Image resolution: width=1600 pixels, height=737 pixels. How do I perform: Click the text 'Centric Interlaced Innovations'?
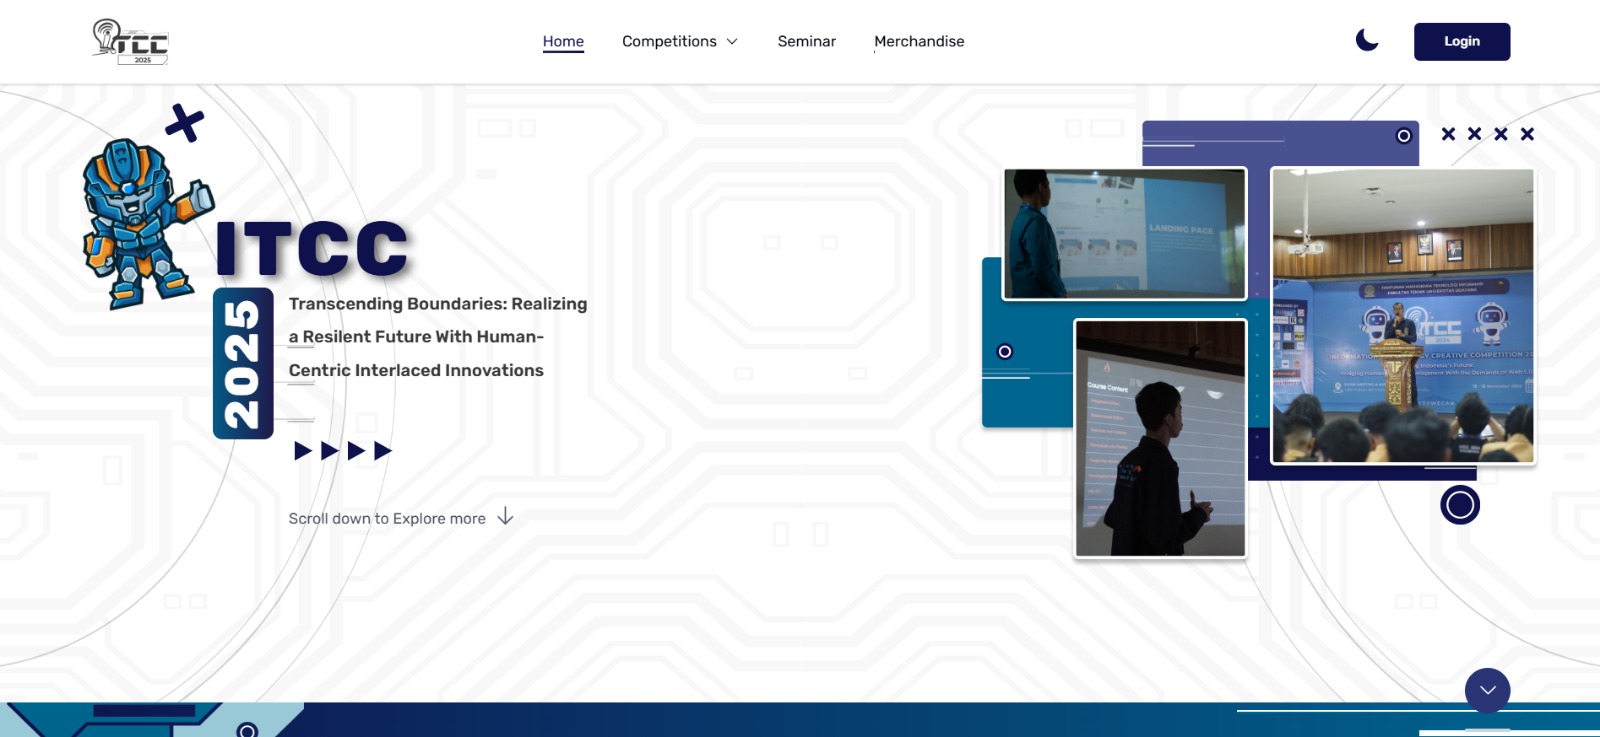[x=416, y=370]
